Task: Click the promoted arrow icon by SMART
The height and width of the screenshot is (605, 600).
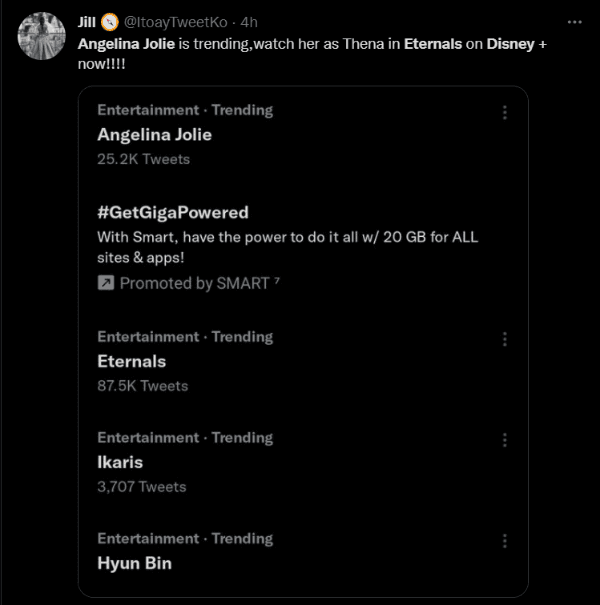Action: tap(106, 283)
